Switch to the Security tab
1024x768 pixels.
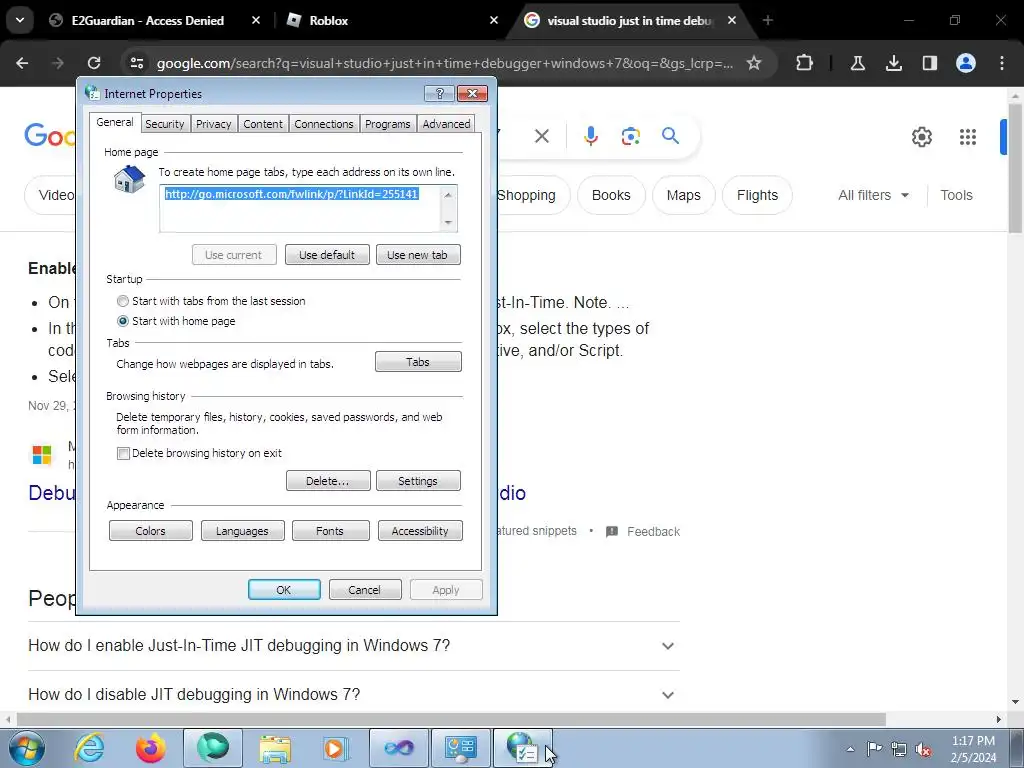coord(165,124)
